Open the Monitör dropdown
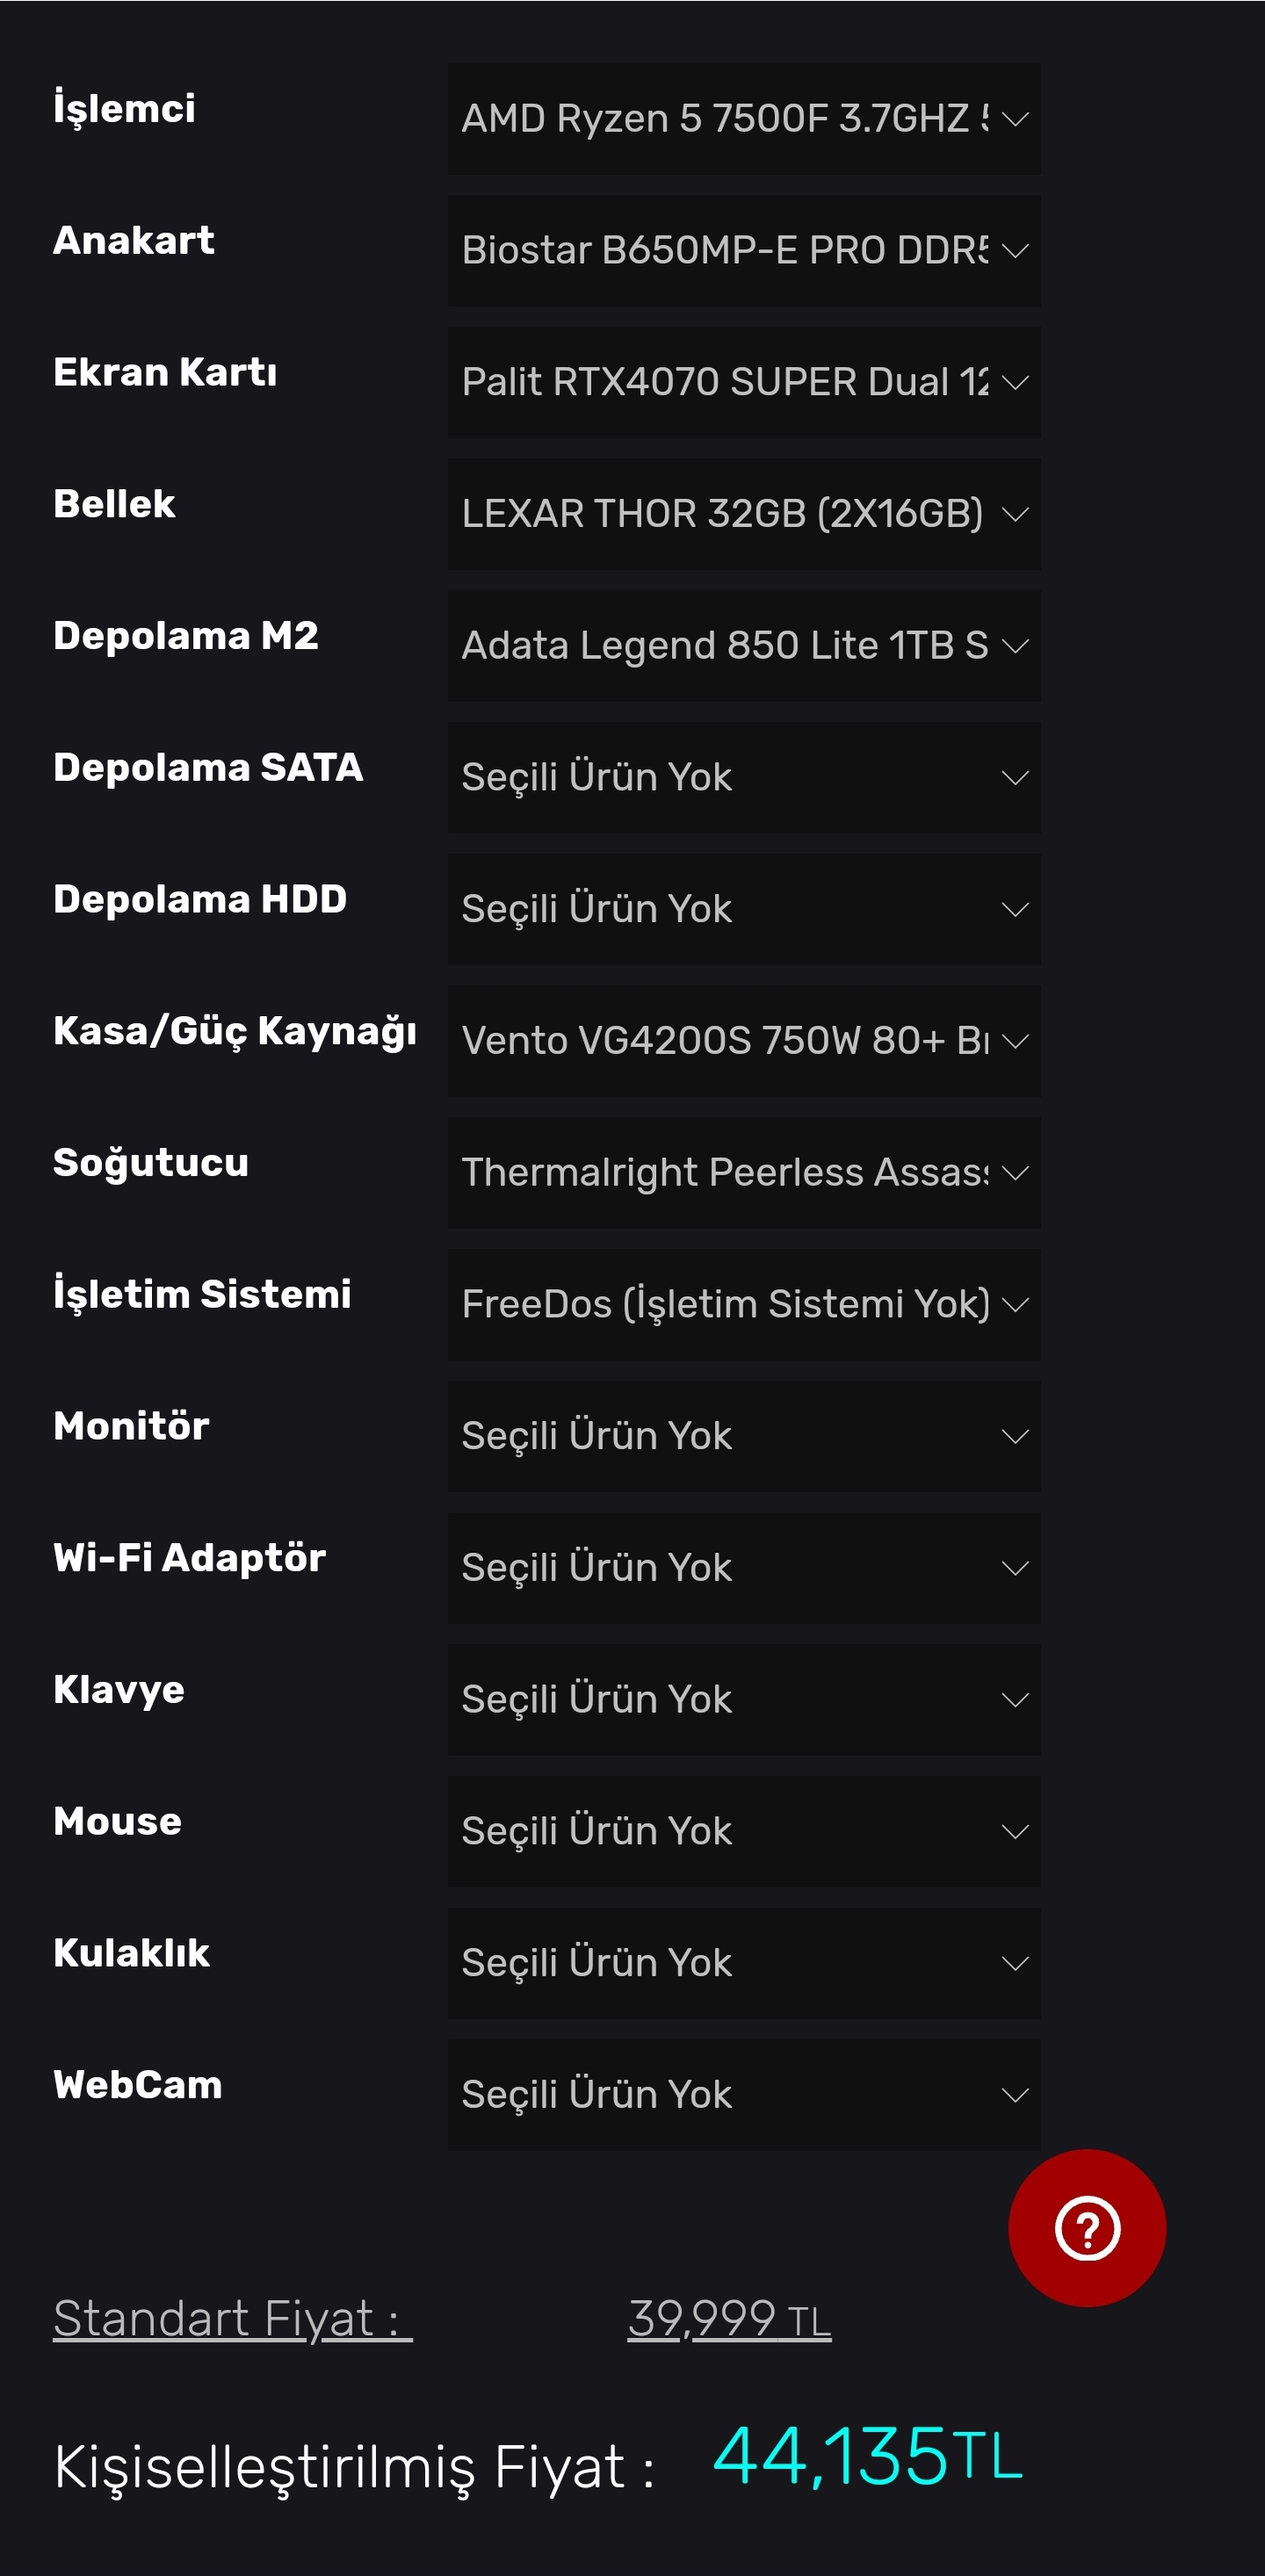 (x=743, y=1437)
